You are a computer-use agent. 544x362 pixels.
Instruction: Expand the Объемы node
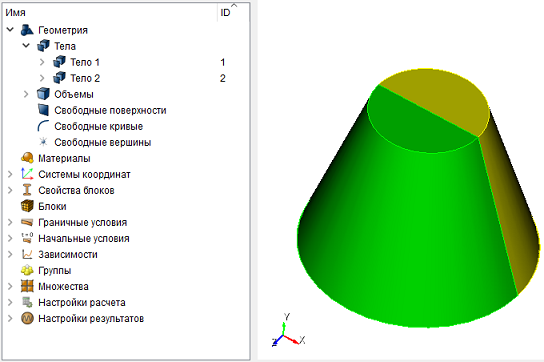[26, 94]
